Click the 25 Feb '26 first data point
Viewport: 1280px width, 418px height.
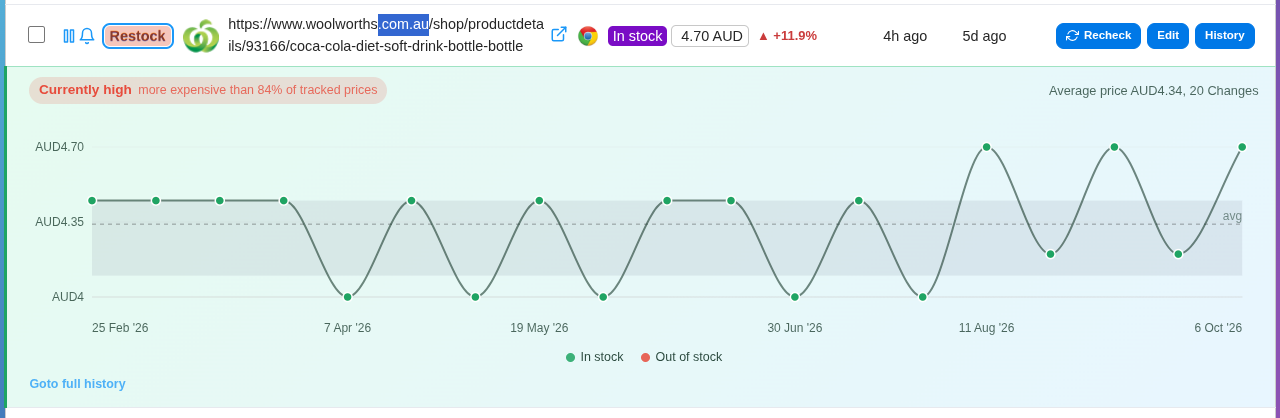pos(92,200)
